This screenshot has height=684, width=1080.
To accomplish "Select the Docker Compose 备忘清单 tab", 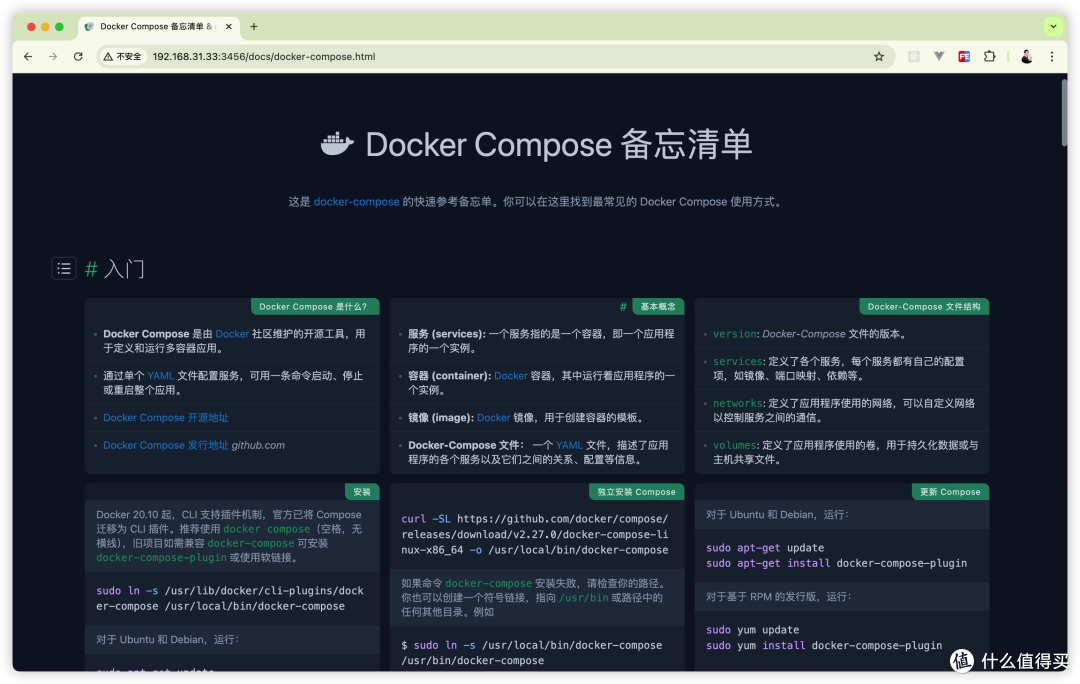I will [158, 26].
